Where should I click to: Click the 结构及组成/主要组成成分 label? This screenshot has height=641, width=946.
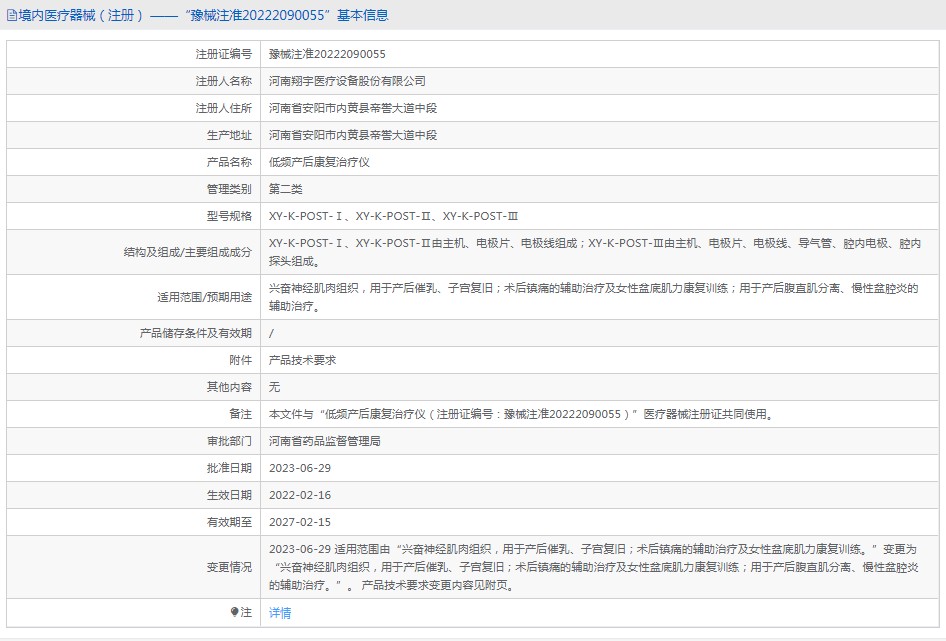pyautogui.click(x=188, y=252)
